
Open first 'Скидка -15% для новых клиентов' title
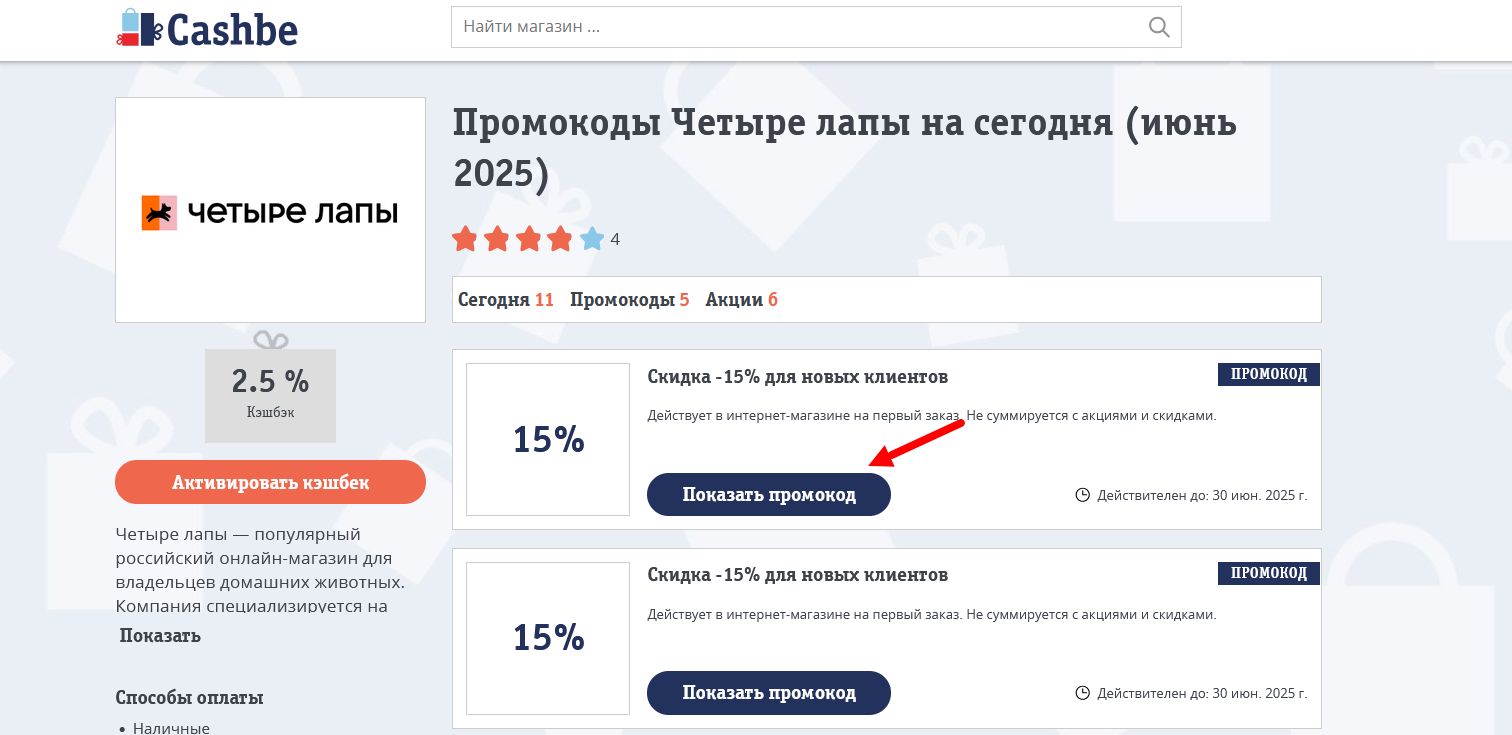797,377
